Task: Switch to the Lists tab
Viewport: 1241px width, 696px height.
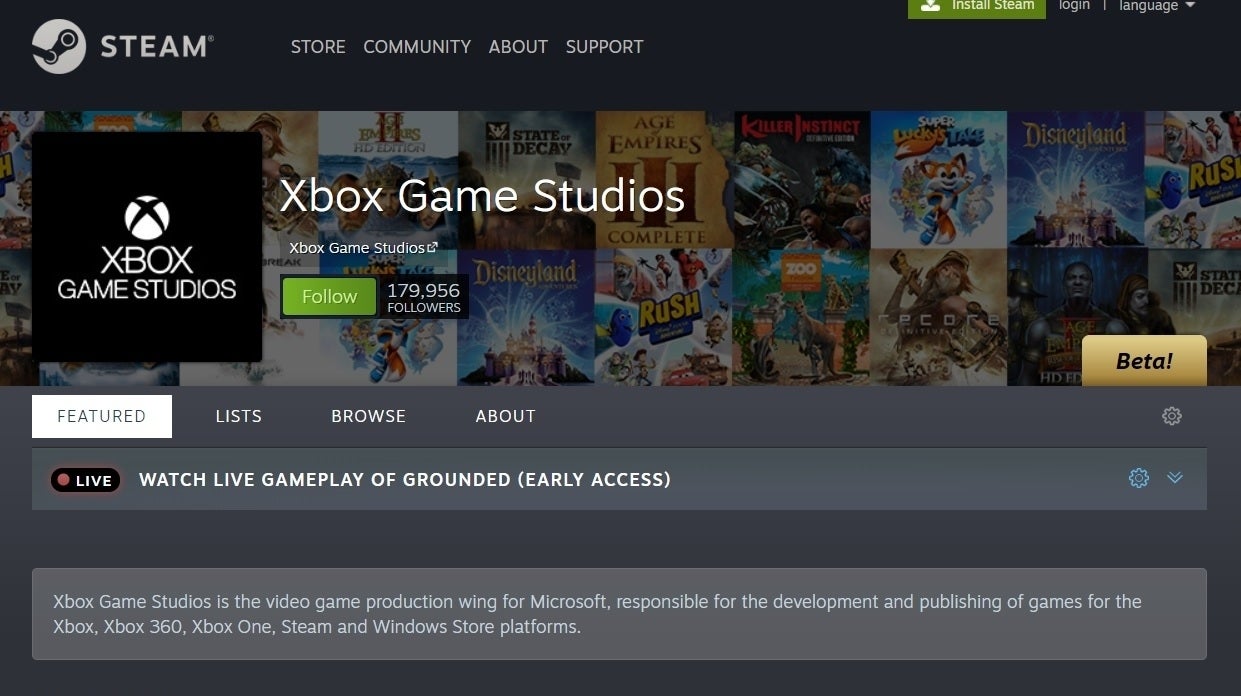Action: click(238, 416)
